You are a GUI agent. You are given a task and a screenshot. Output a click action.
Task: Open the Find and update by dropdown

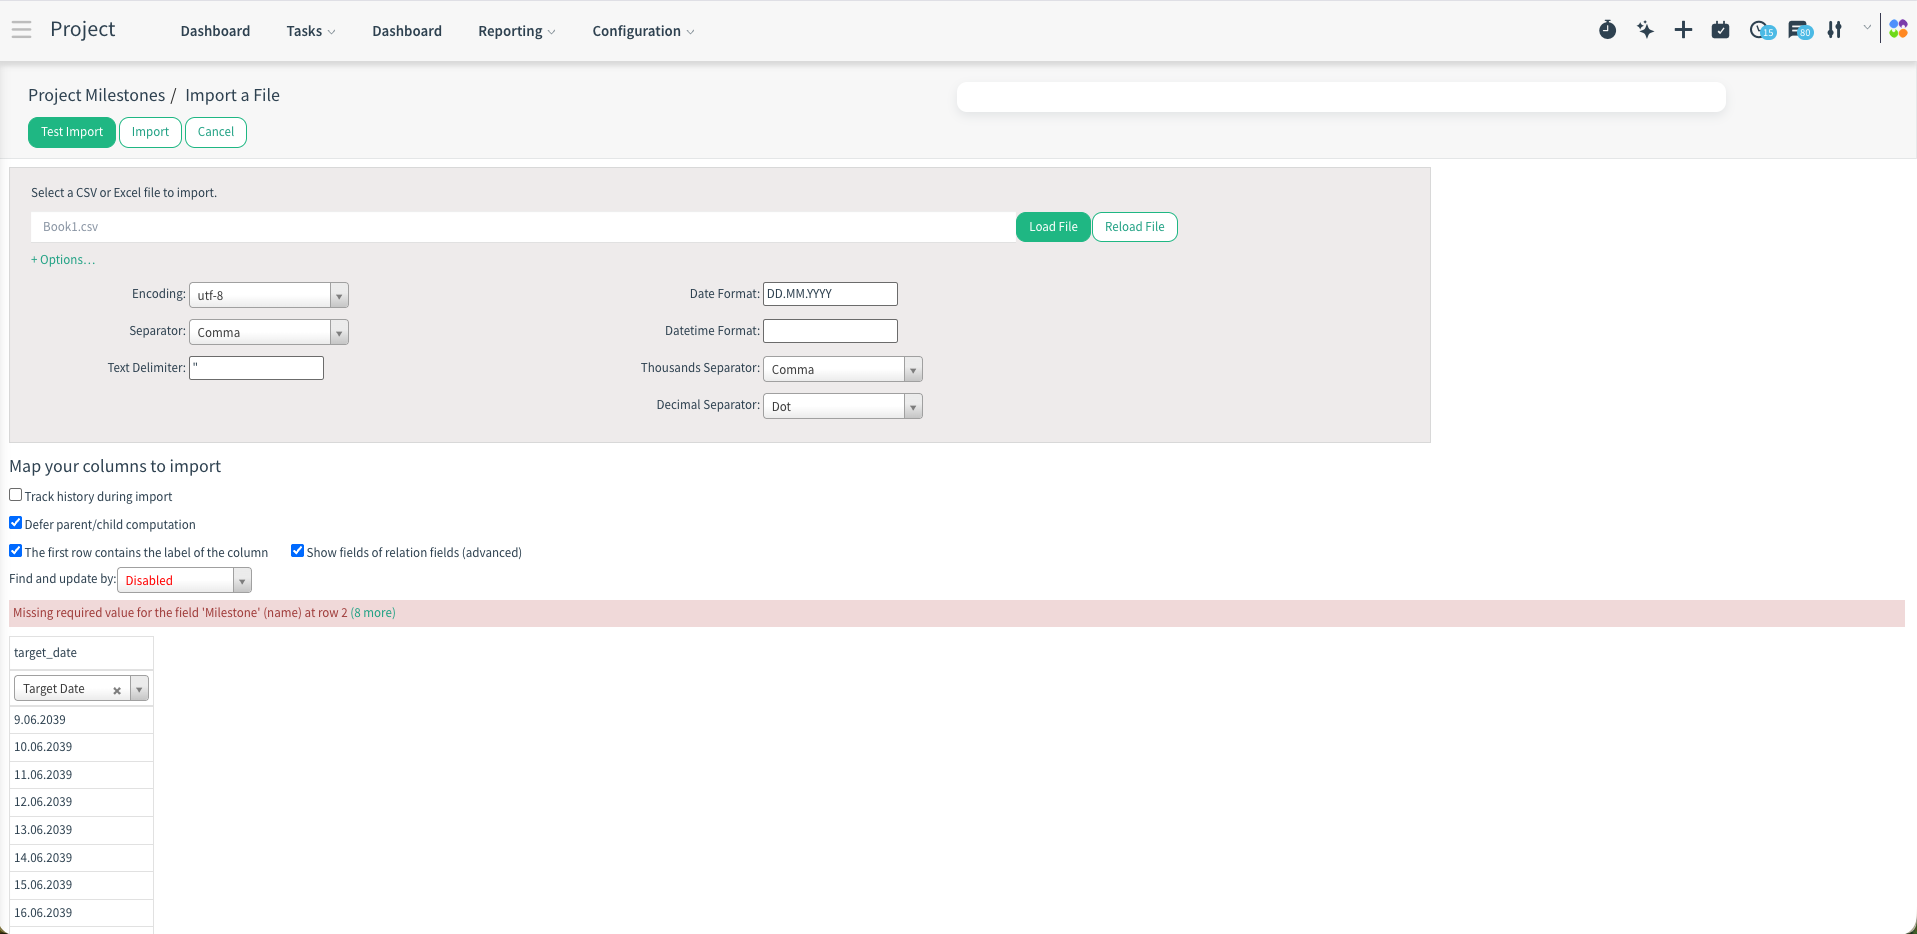click(184, 580)
